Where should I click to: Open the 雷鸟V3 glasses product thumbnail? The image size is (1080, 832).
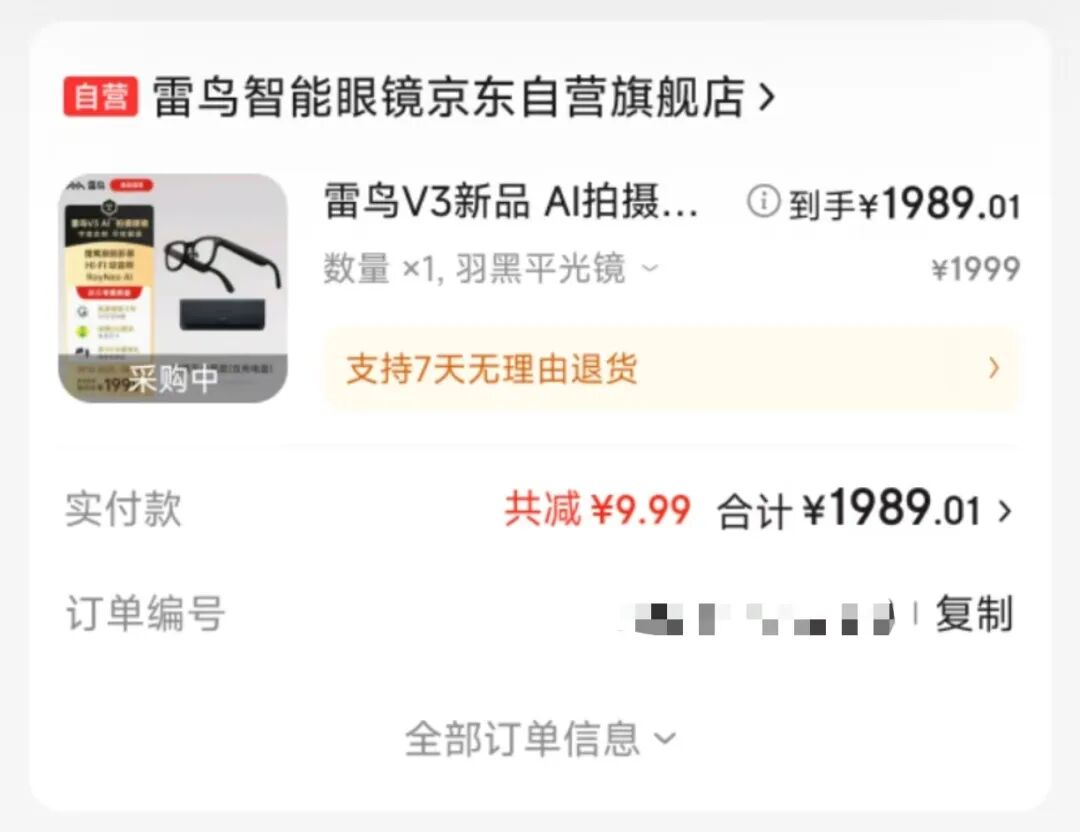(173, 288)
